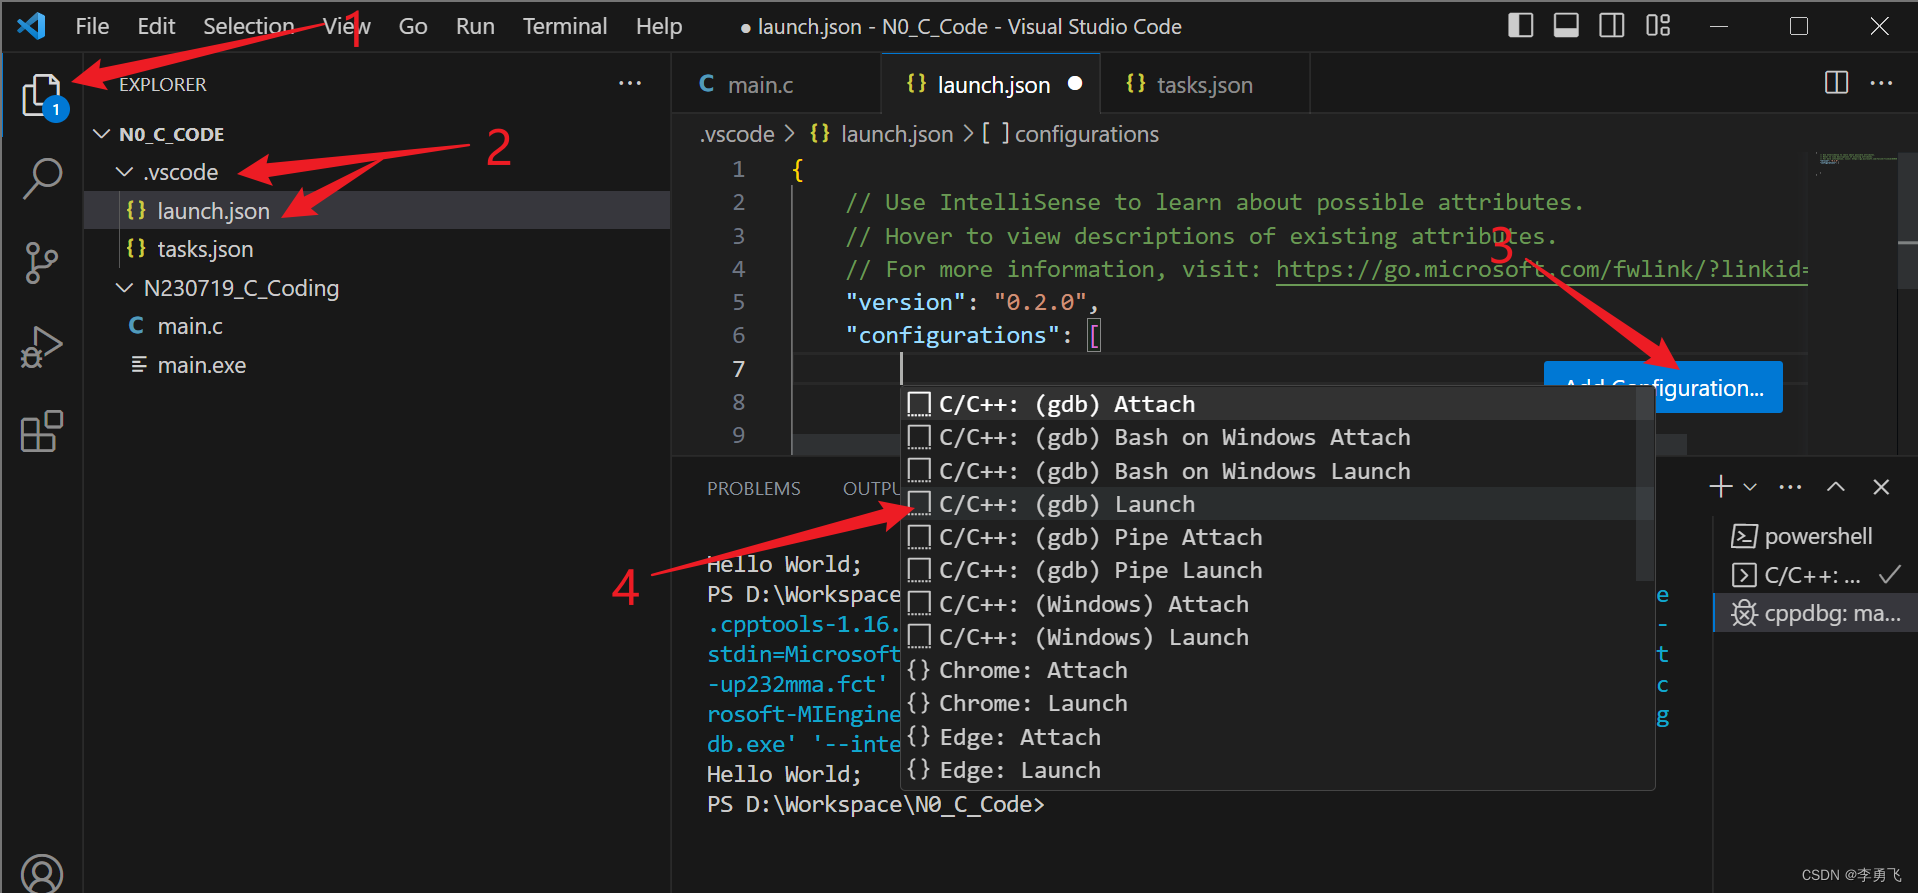Click the editor minimap preview
1918x893 pixels.
1856,160
